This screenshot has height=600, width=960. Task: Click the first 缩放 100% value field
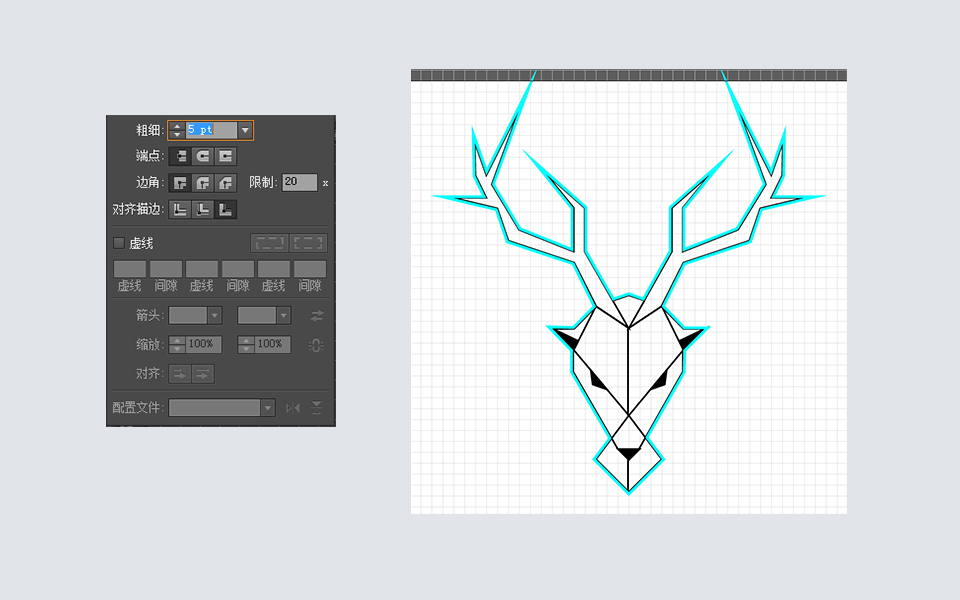(x=203, y=345)
